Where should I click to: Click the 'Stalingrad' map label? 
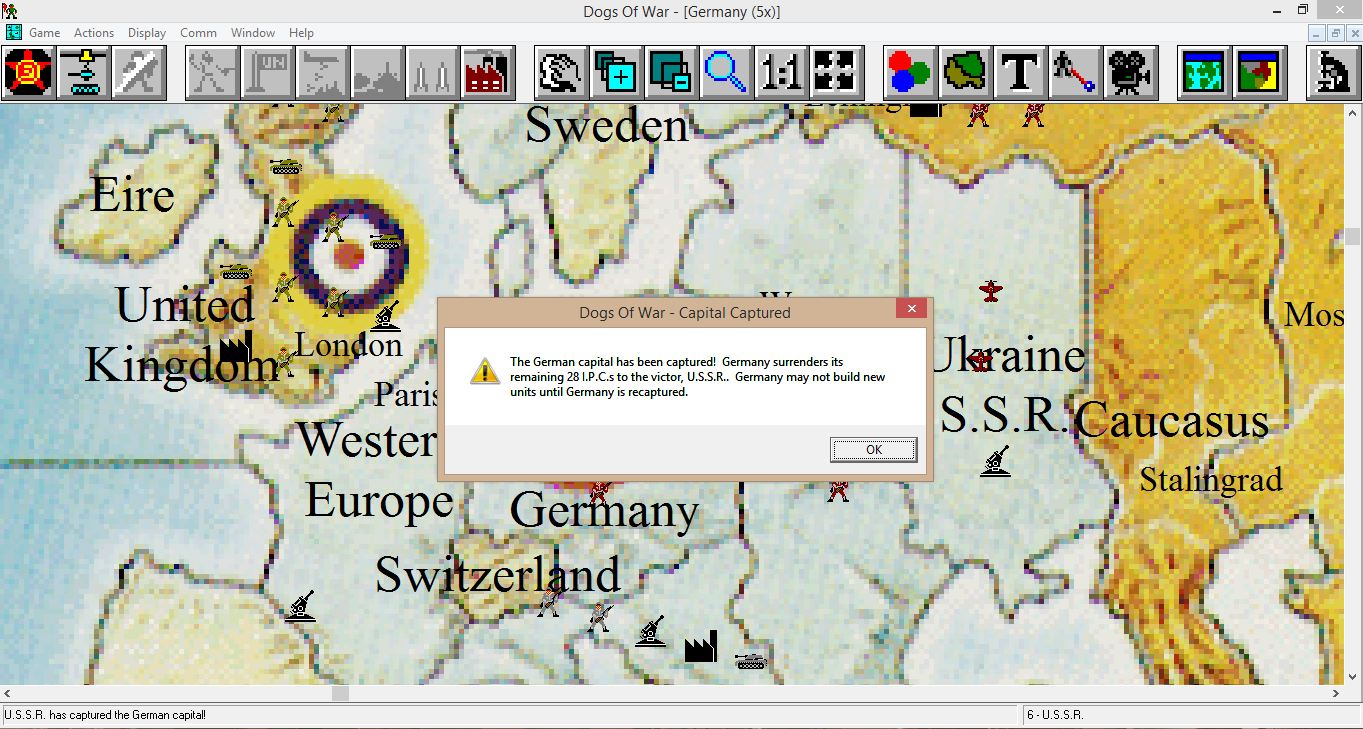[1211, 480]
